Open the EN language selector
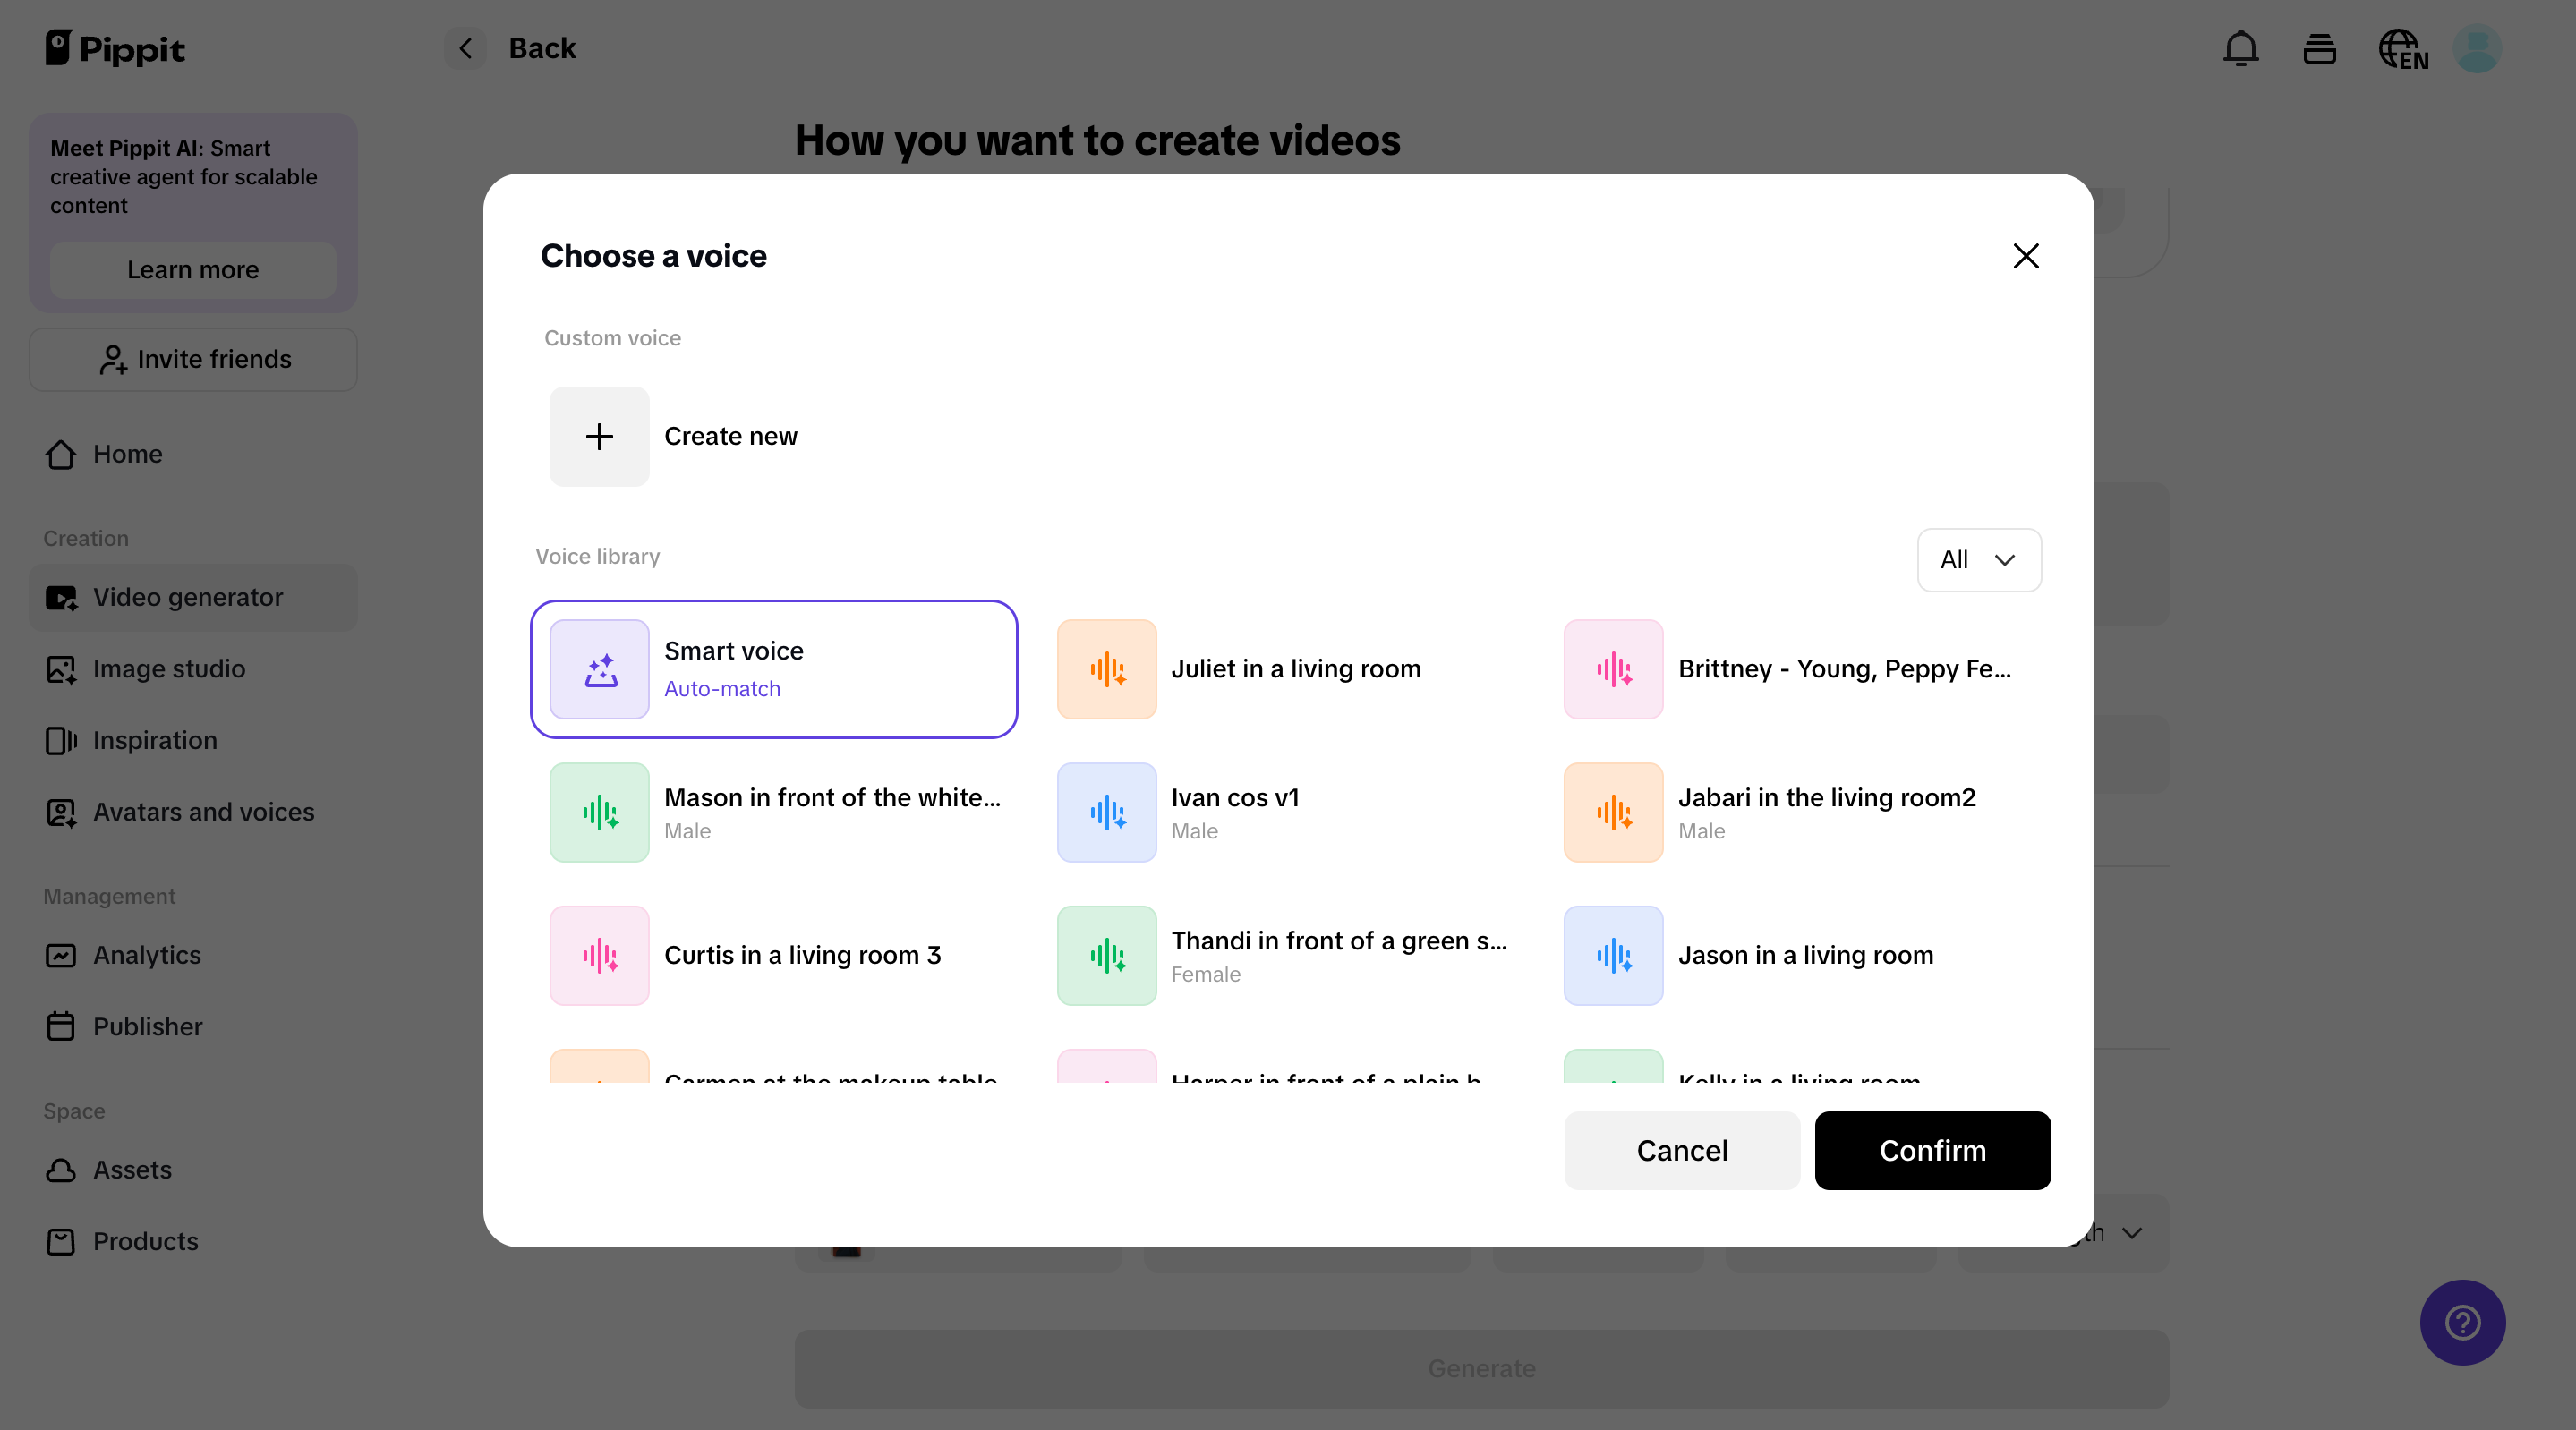This screenshot has width=2576, height=1430. (2403, 48)
